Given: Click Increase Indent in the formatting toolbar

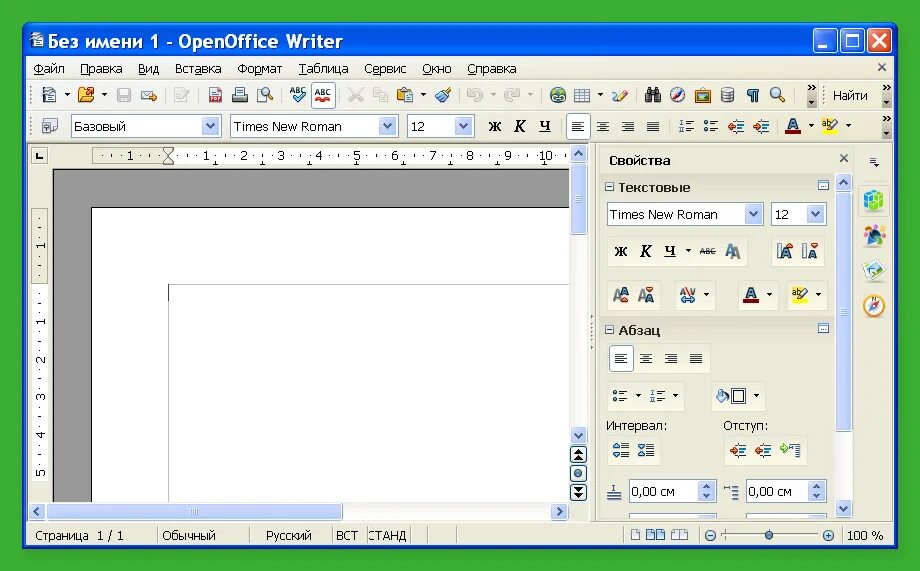Looking at the screenshot, I should pyautogui.click(x=761, y=126).
